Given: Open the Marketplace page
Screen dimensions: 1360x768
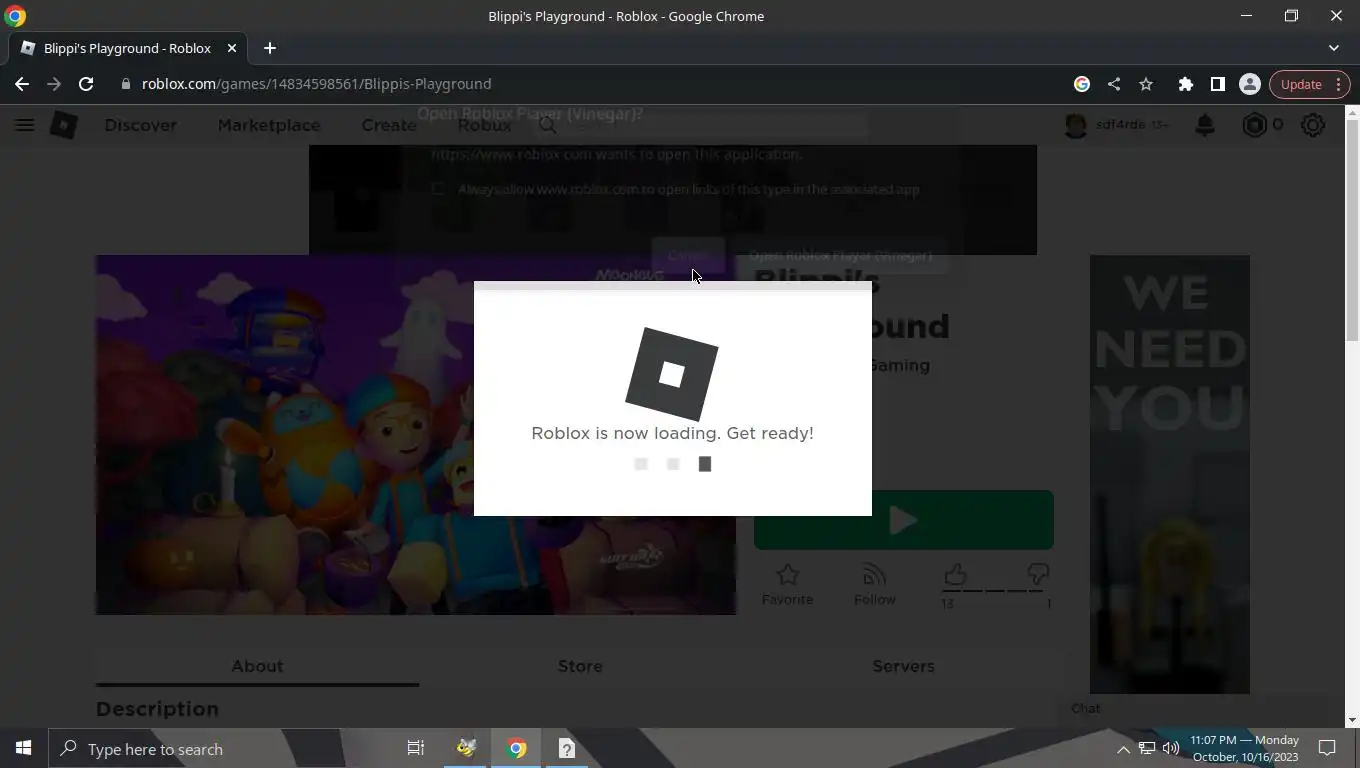Looking at the screenshot, I should pyautogui.click(x=269, y=125).
